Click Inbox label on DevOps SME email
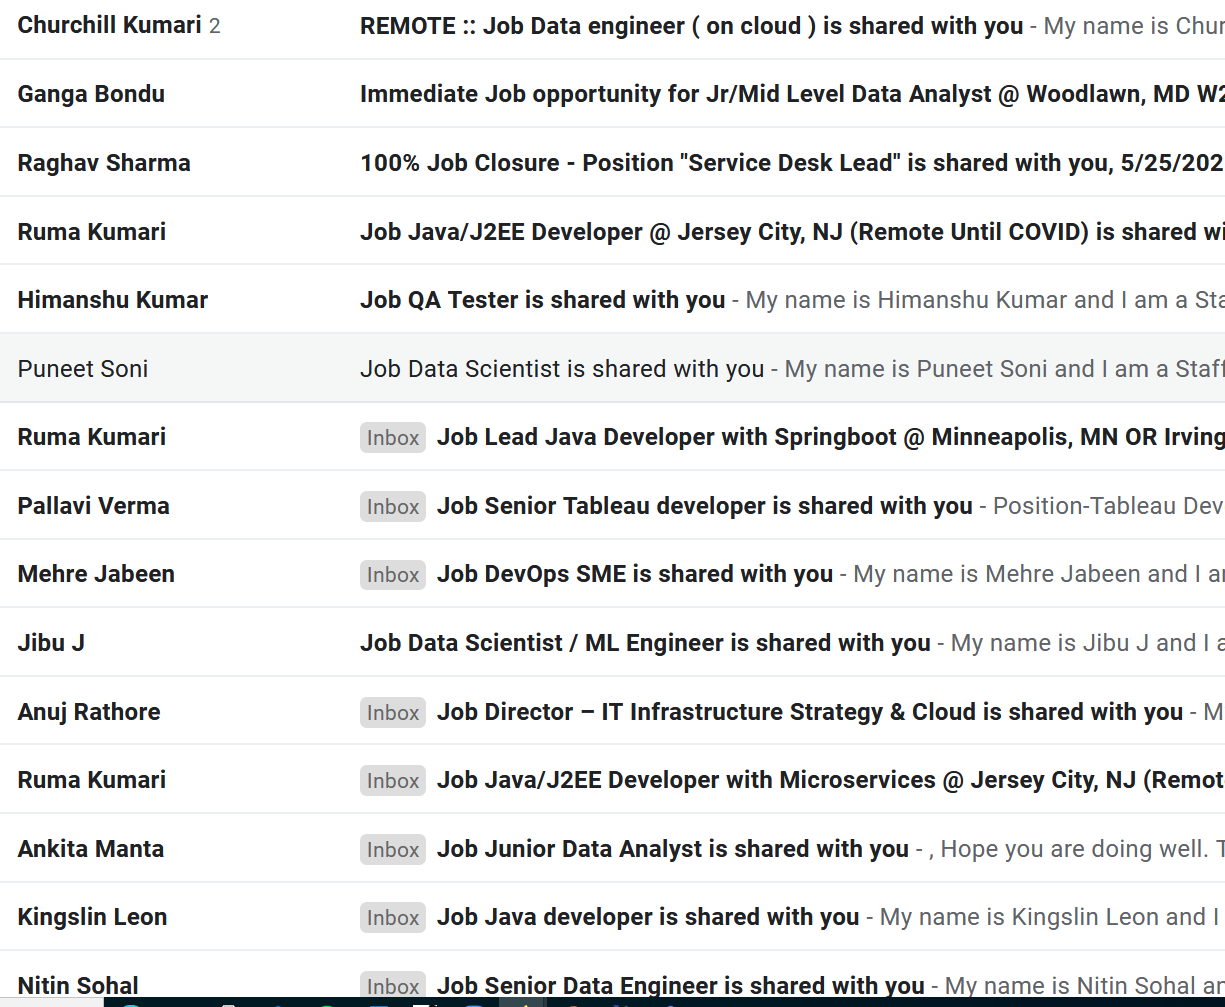The image size is (1225, 1007). pyautogui.click(x=393, y=575)
